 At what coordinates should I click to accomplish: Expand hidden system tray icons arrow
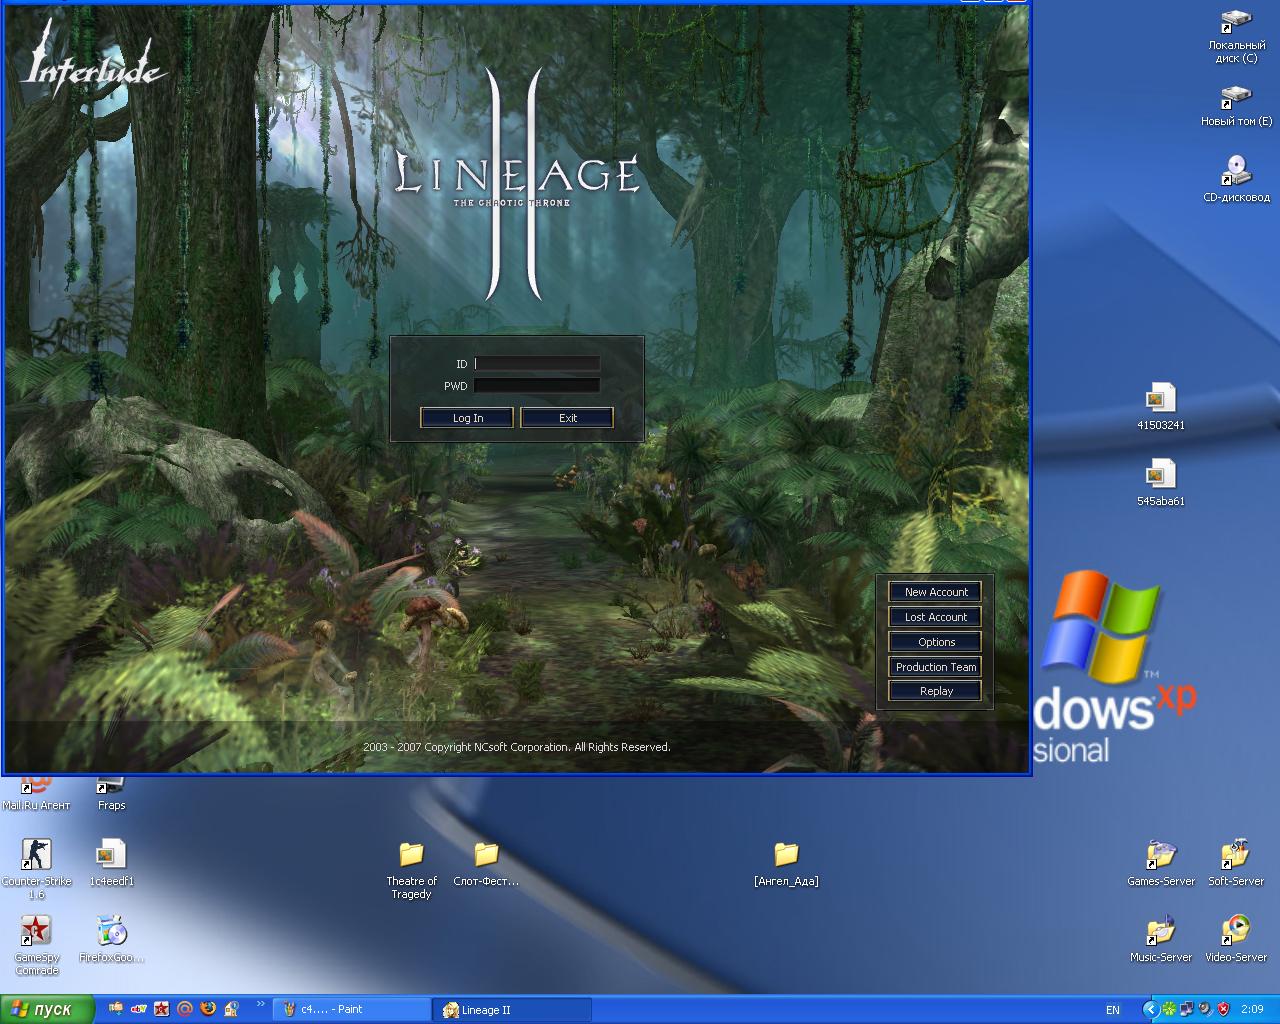(x=1150, y=1010)
